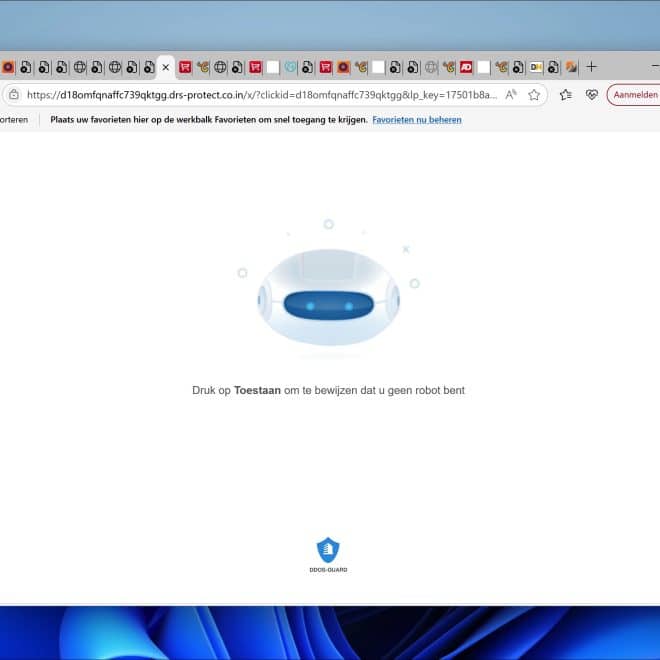Open a new browser tab
Screen dimensions: 660x660
tap(591, 67)
